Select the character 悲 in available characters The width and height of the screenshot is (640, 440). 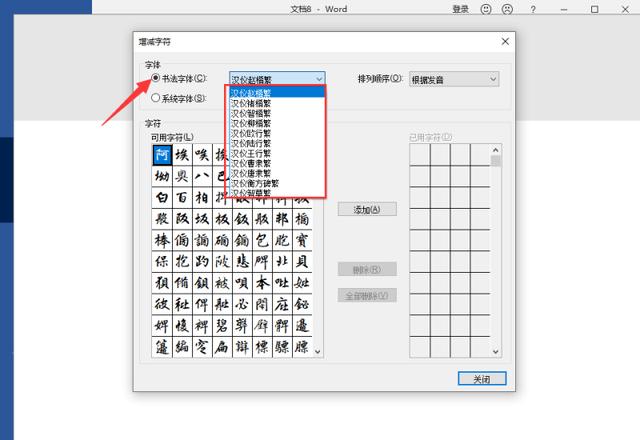click(242, 262)
